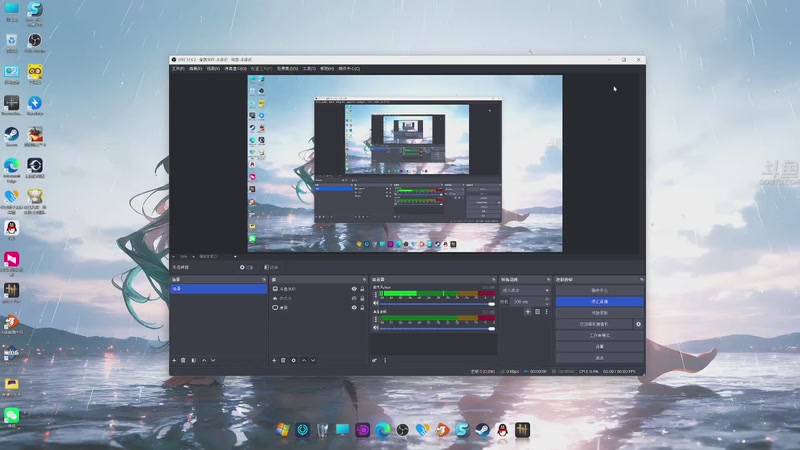The width and height of the screenshot is (800, 450).
Task: Toggle lock on the middle source row
Action: point(362,298)
